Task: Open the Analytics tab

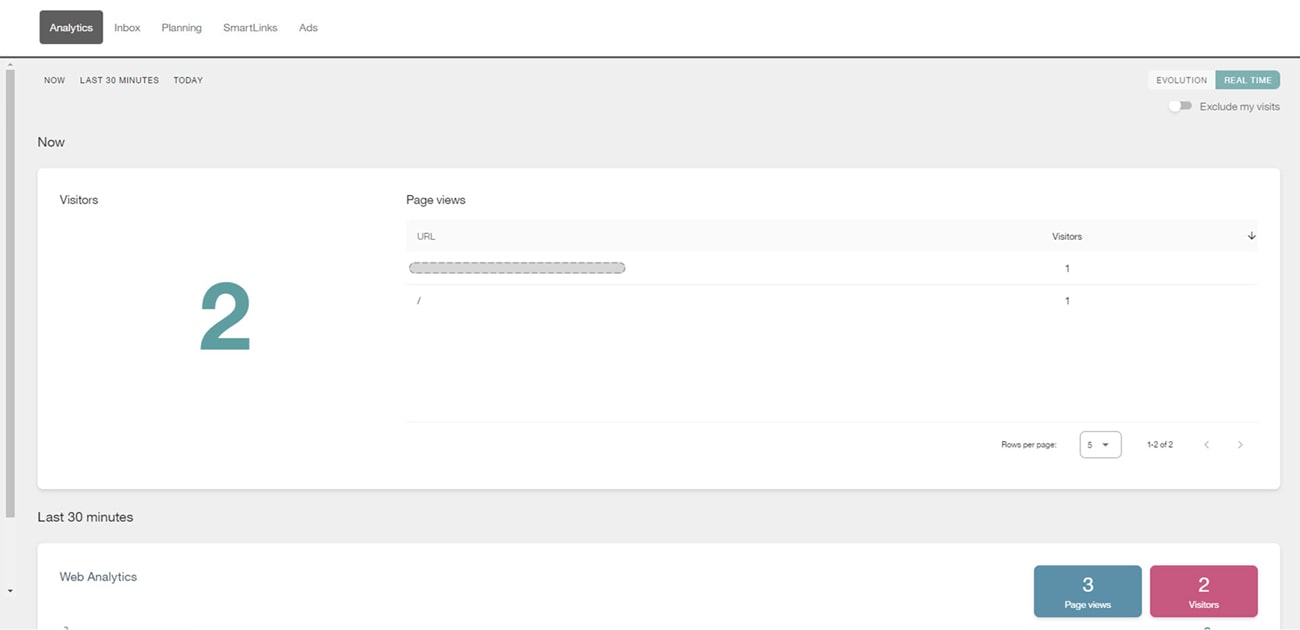Action: click(71, 28)
